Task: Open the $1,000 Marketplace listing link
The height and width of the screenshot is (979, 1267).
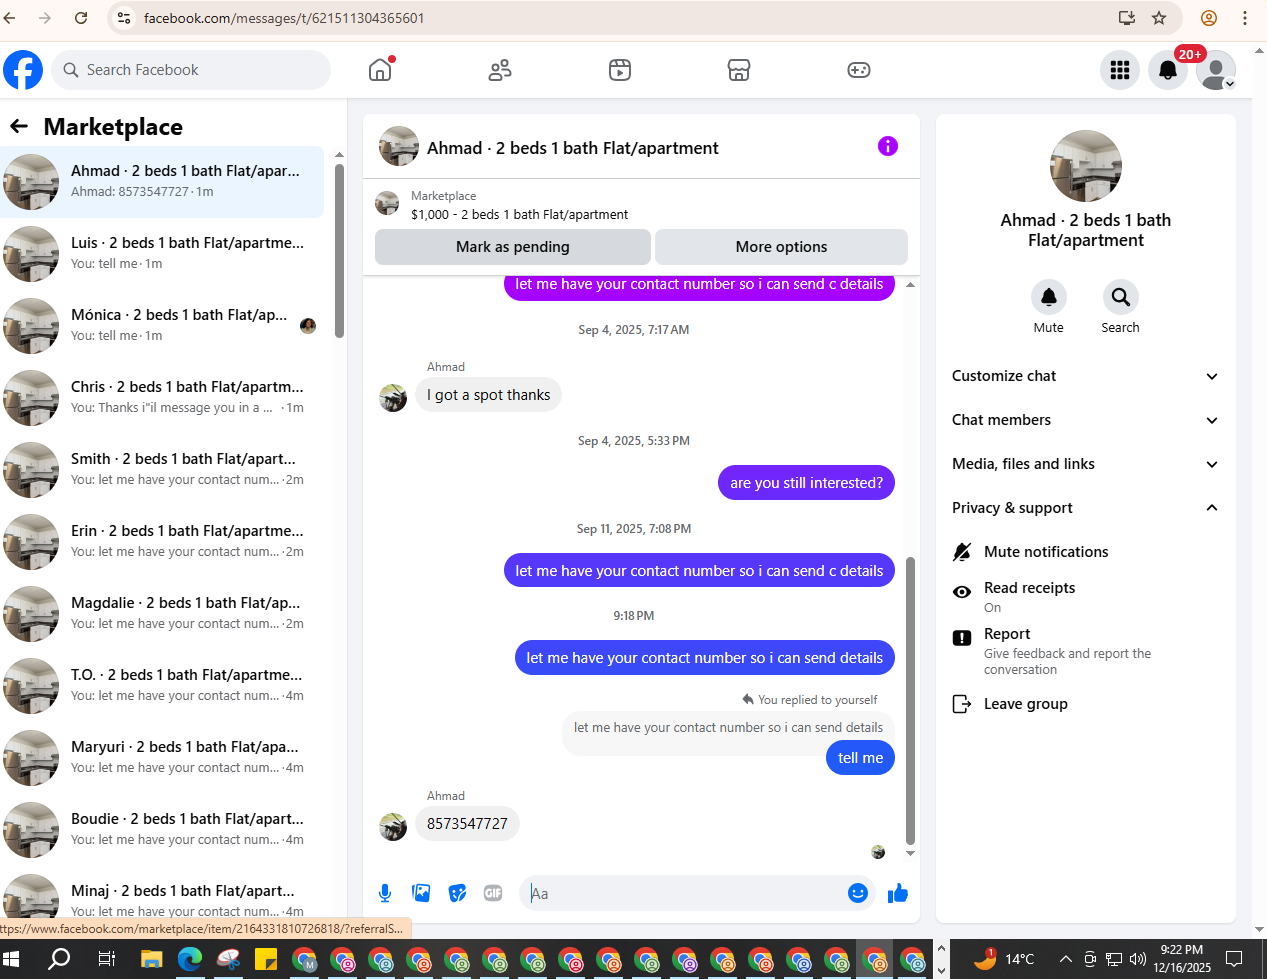Action: pos(519,214)
